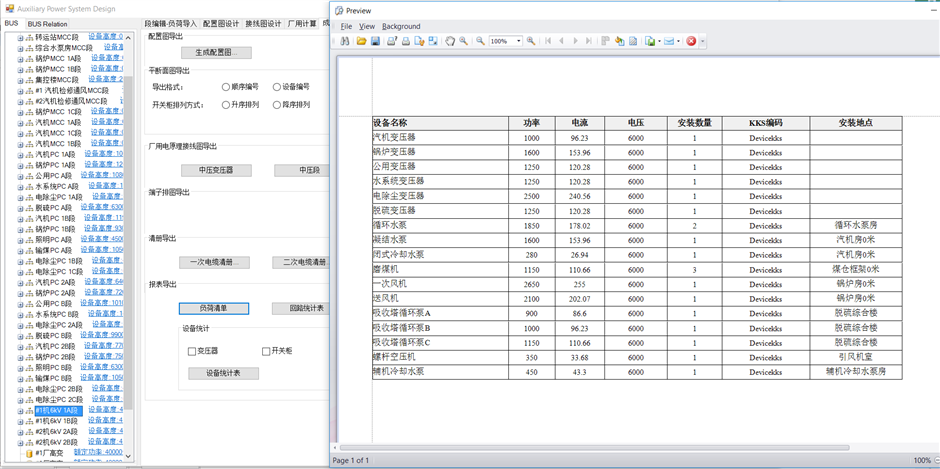Click the Save floppy disk icon
The width and height of the screenshot is (940, 469).
375,41
